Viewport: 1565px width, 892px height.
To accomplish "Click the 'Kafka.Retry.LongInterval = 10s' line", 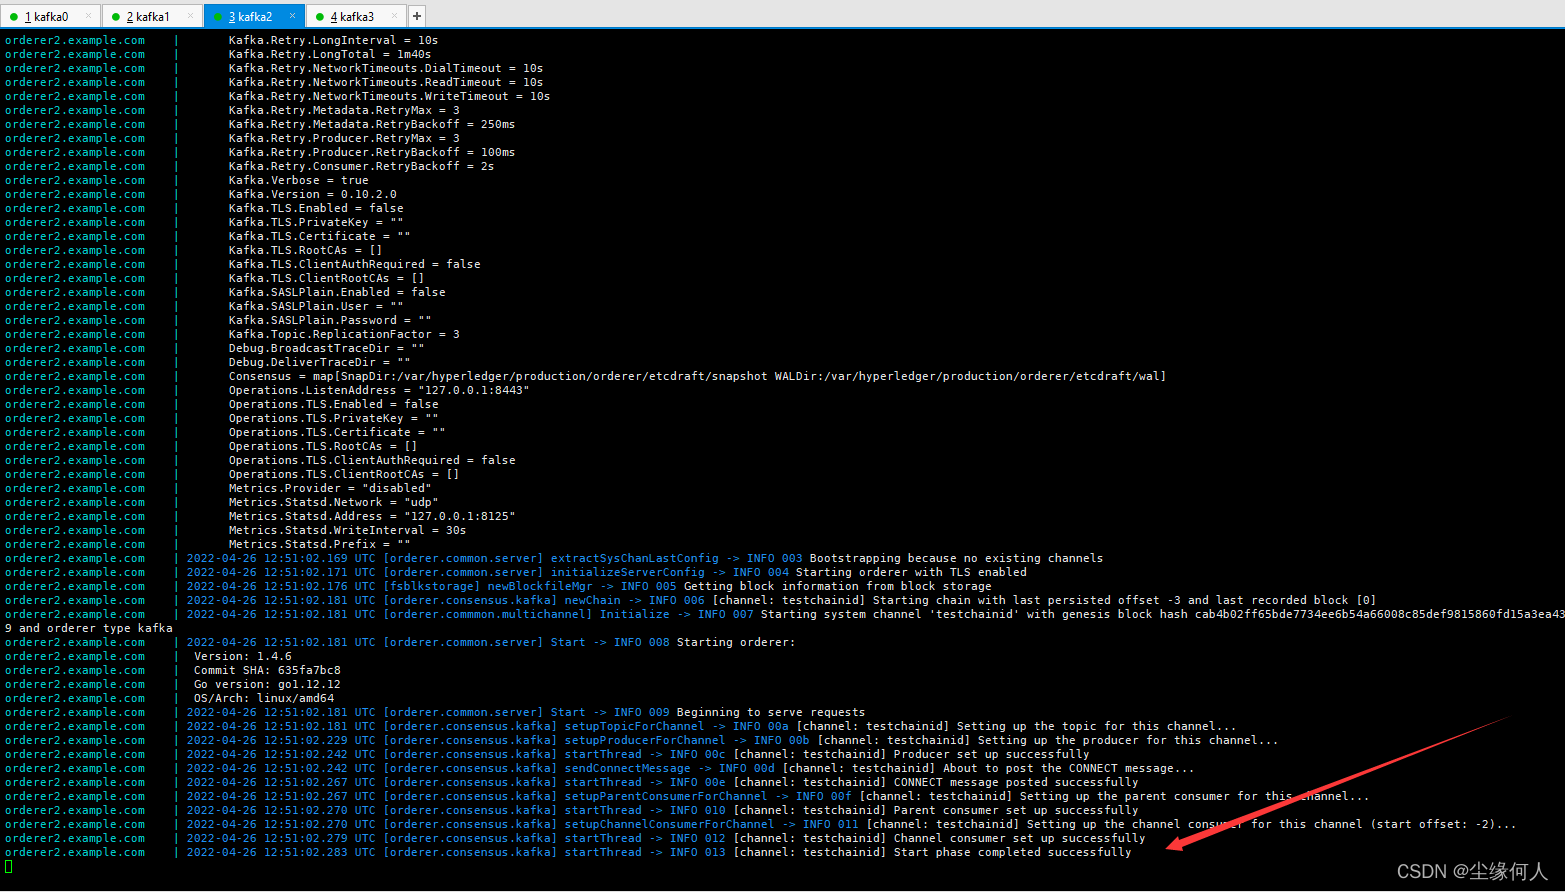I will tap(333, 40).
